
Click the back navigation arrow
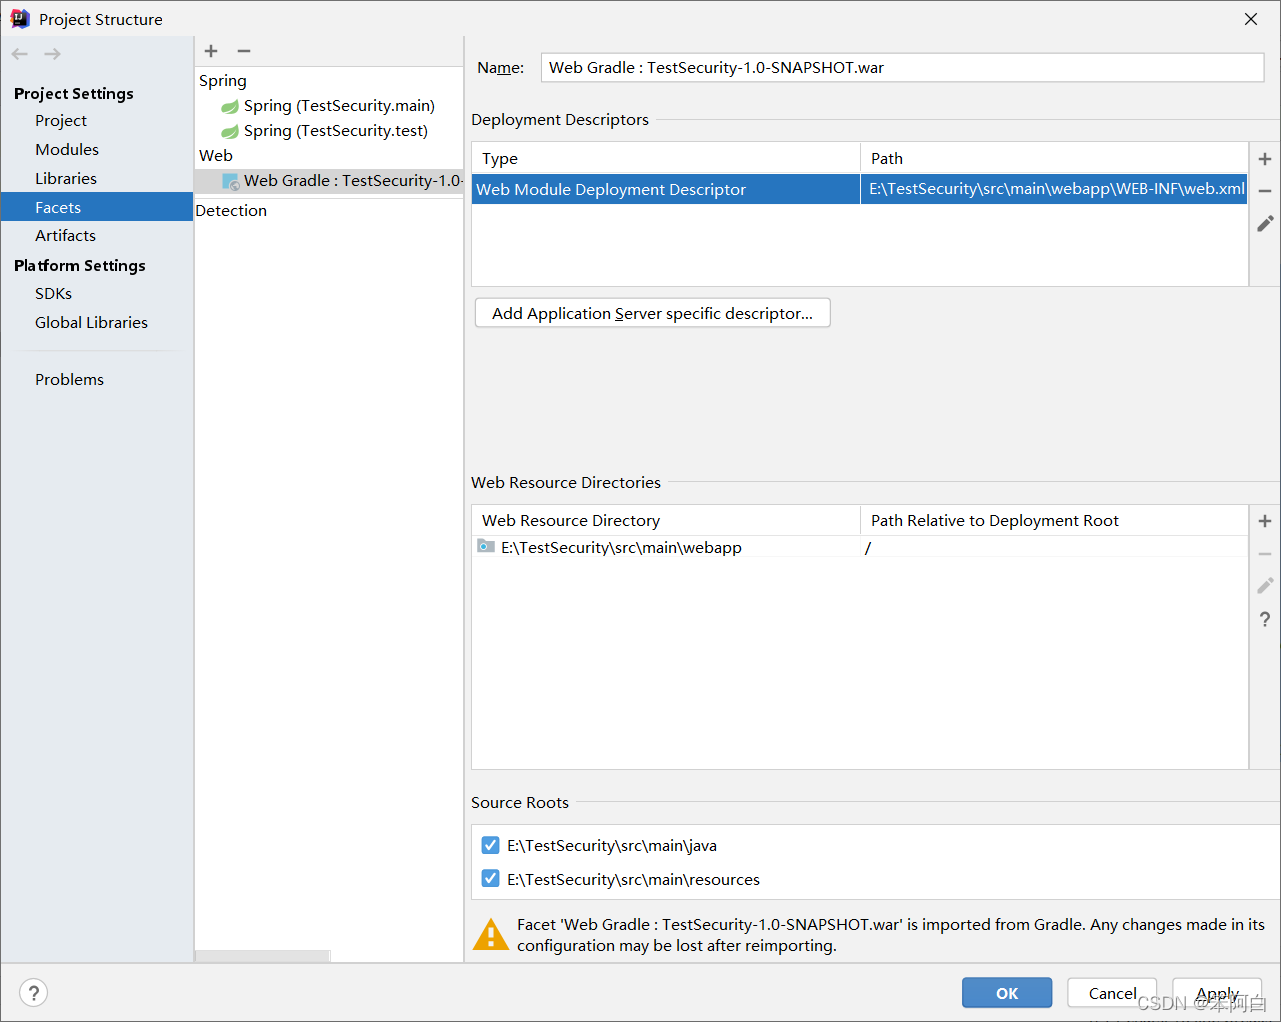pyautogui.click(x=20, y=54)
